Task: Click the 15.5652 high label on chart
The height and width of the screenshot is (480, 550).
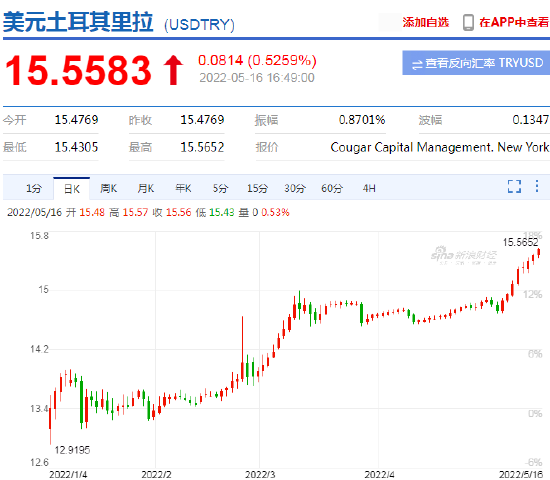Action: [x=520, y=242]
